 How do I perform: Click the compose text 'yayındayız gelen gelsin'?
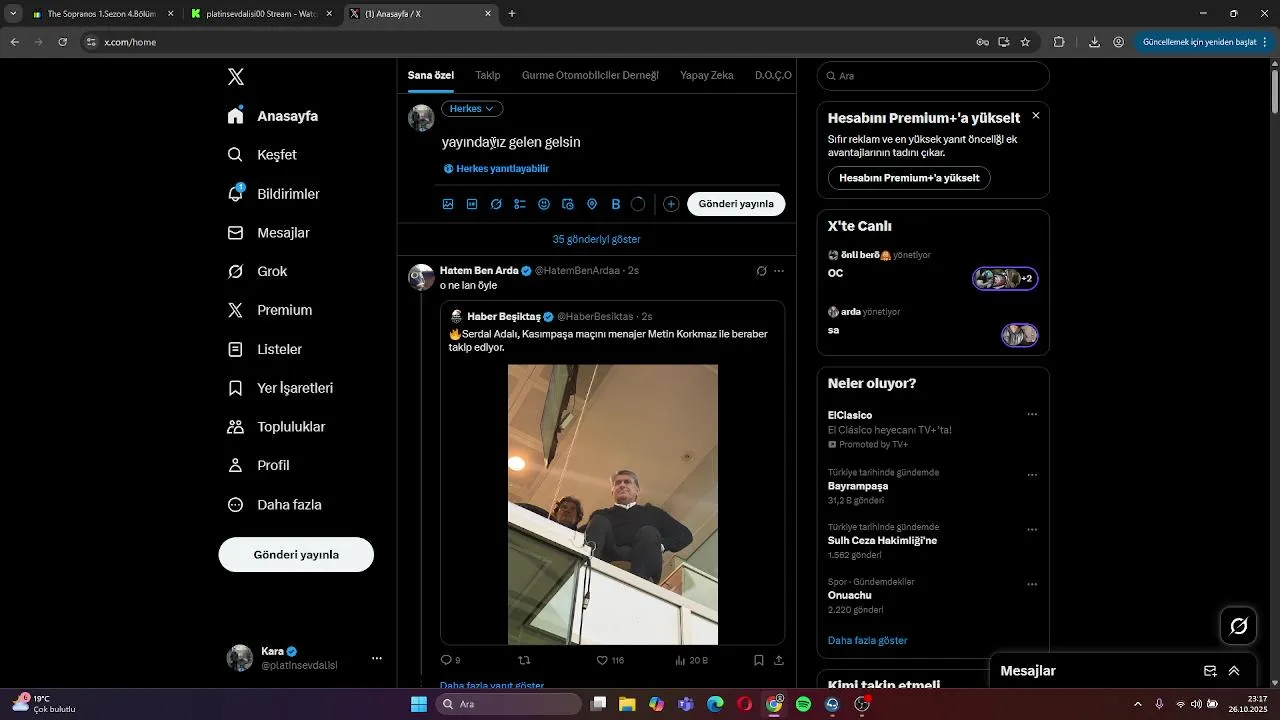(511, 142)
